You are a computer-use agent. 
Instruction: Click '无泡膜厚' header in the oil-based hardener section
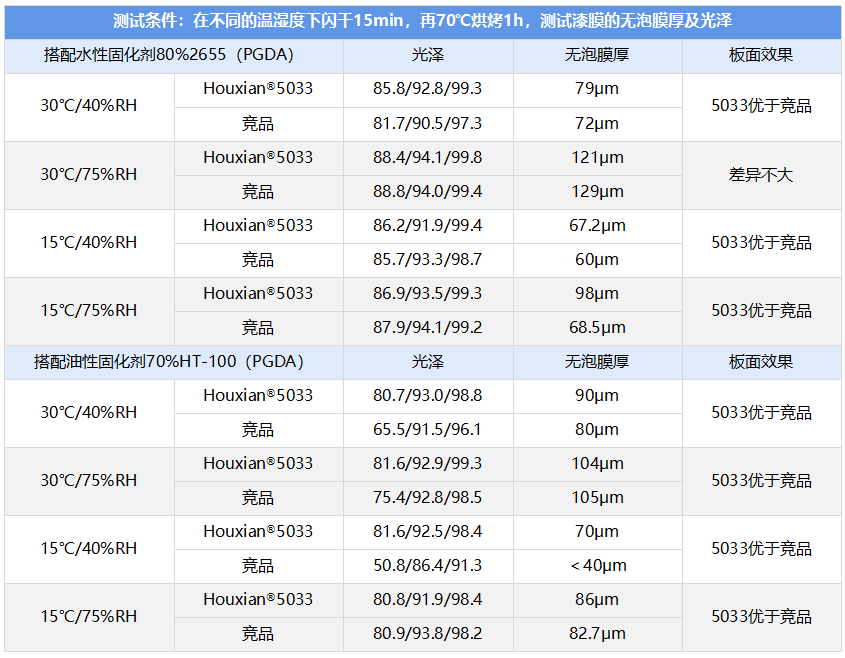[597, 363]
